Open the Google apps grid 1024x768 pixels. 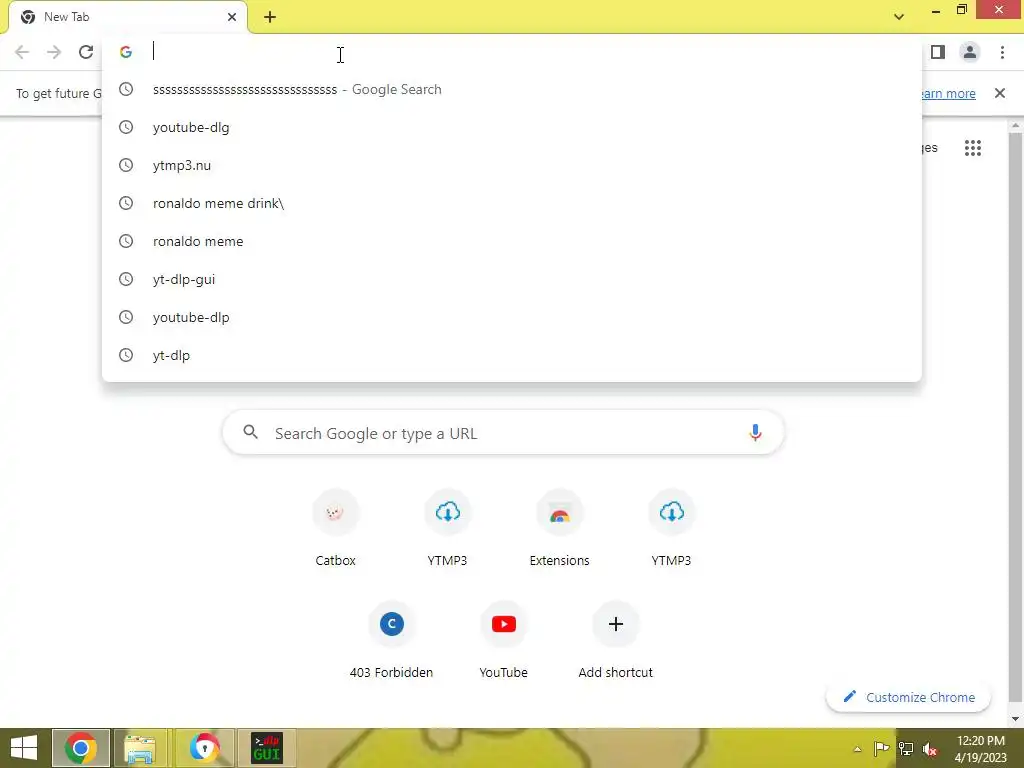[973, 148]
